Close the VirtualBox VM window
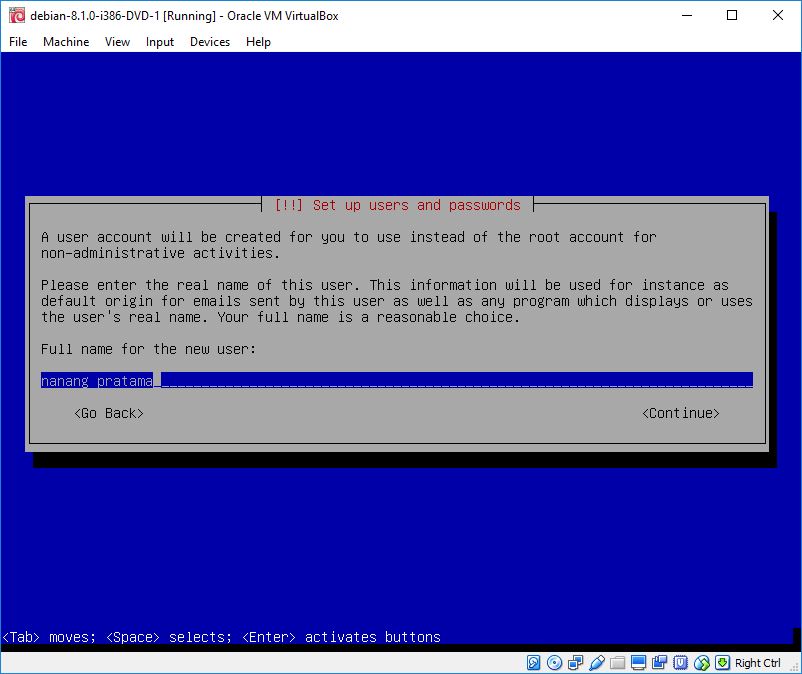 777,15
